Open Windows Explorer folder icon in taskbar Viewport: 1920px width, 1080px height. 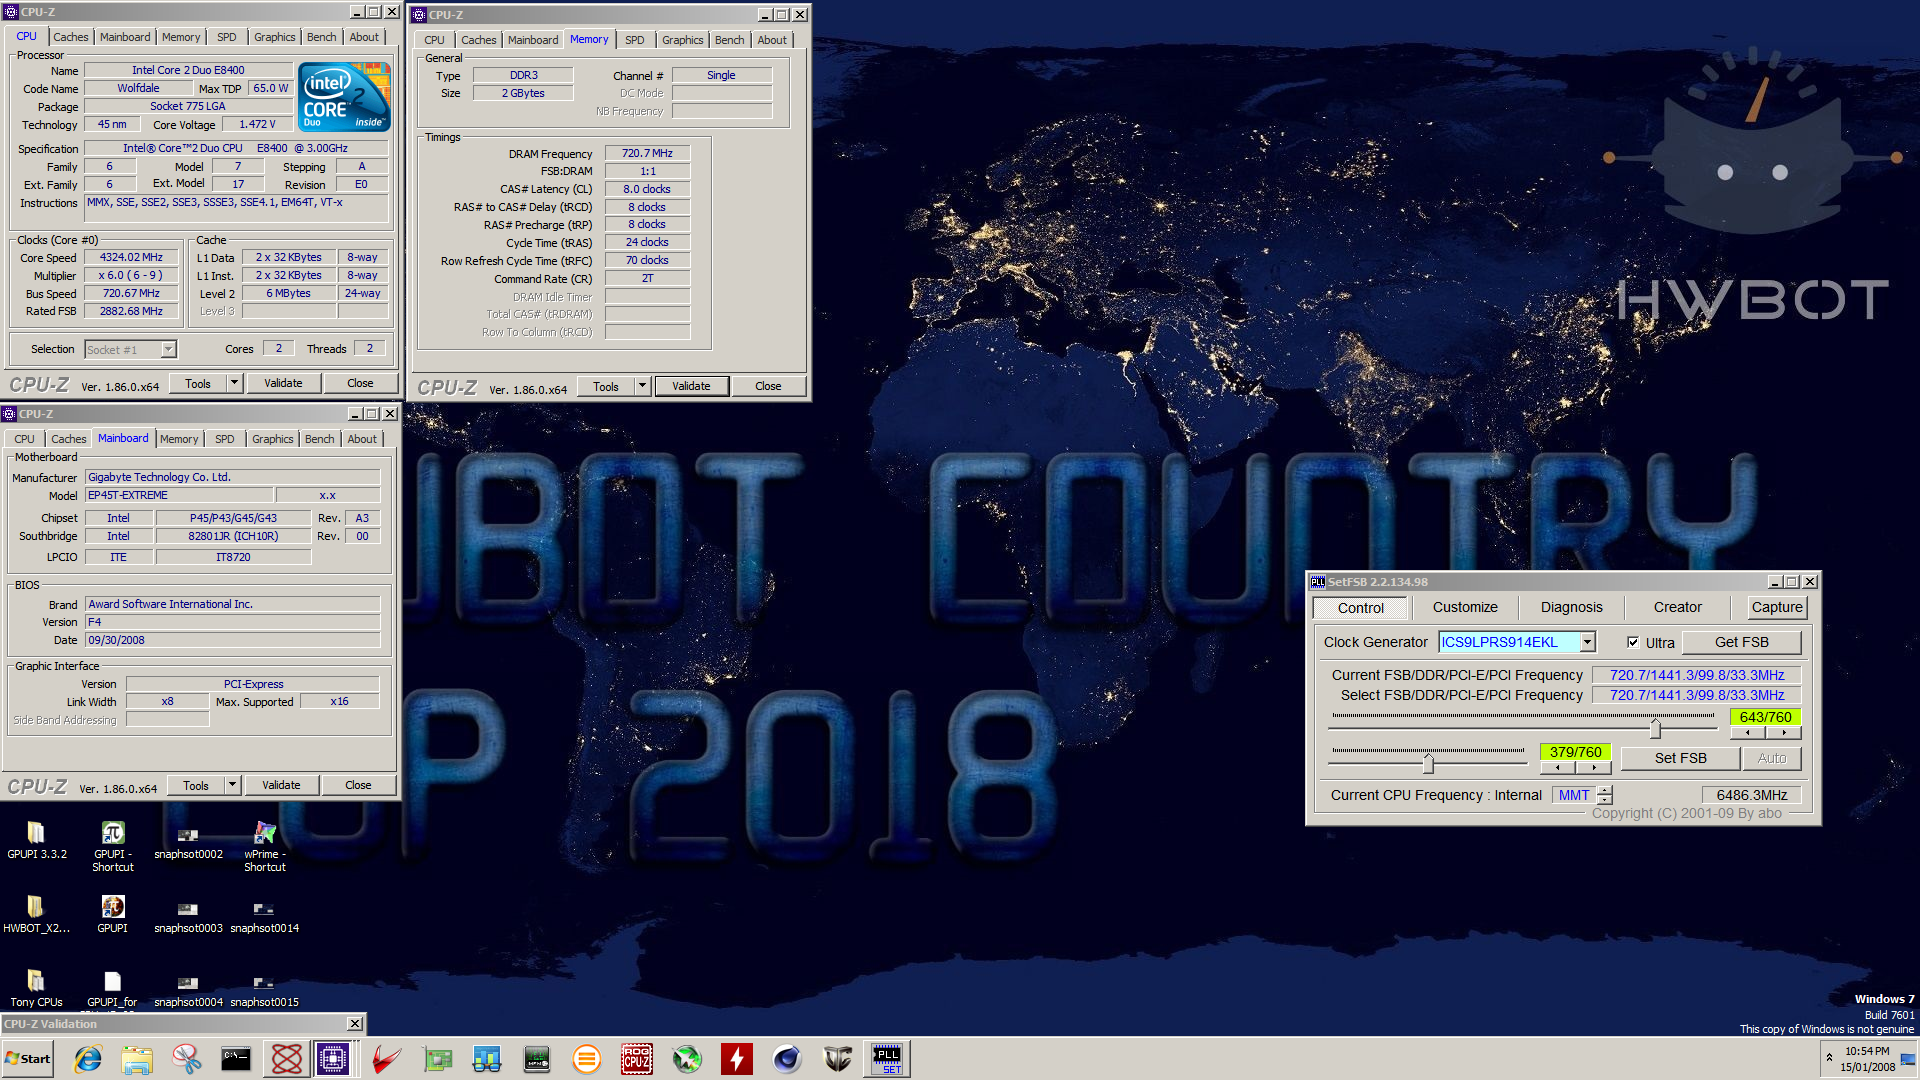(137, 1059)
